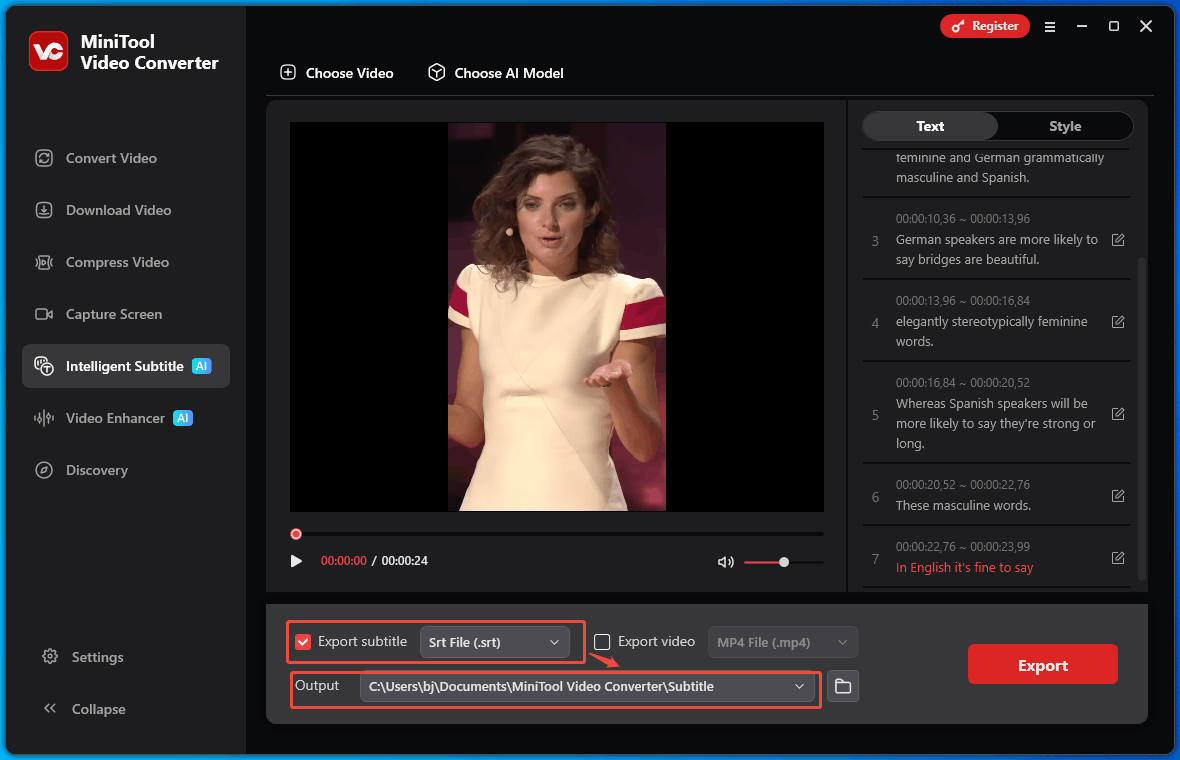Toggle the Export subtitle checkbox off
This screenshot has height=760, width=1180.
point(303,642)
